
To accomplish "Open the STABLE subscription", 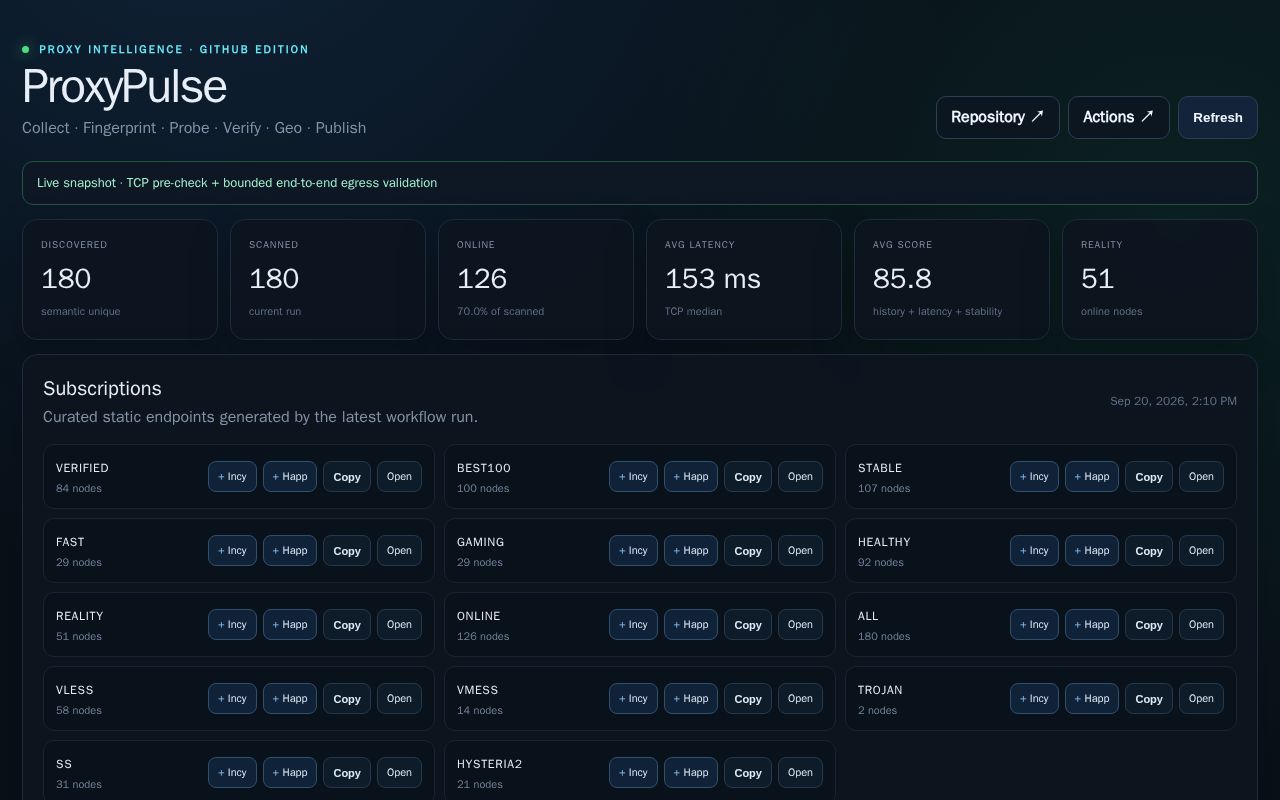I will pyautogui.click(x=1201, y=477).
